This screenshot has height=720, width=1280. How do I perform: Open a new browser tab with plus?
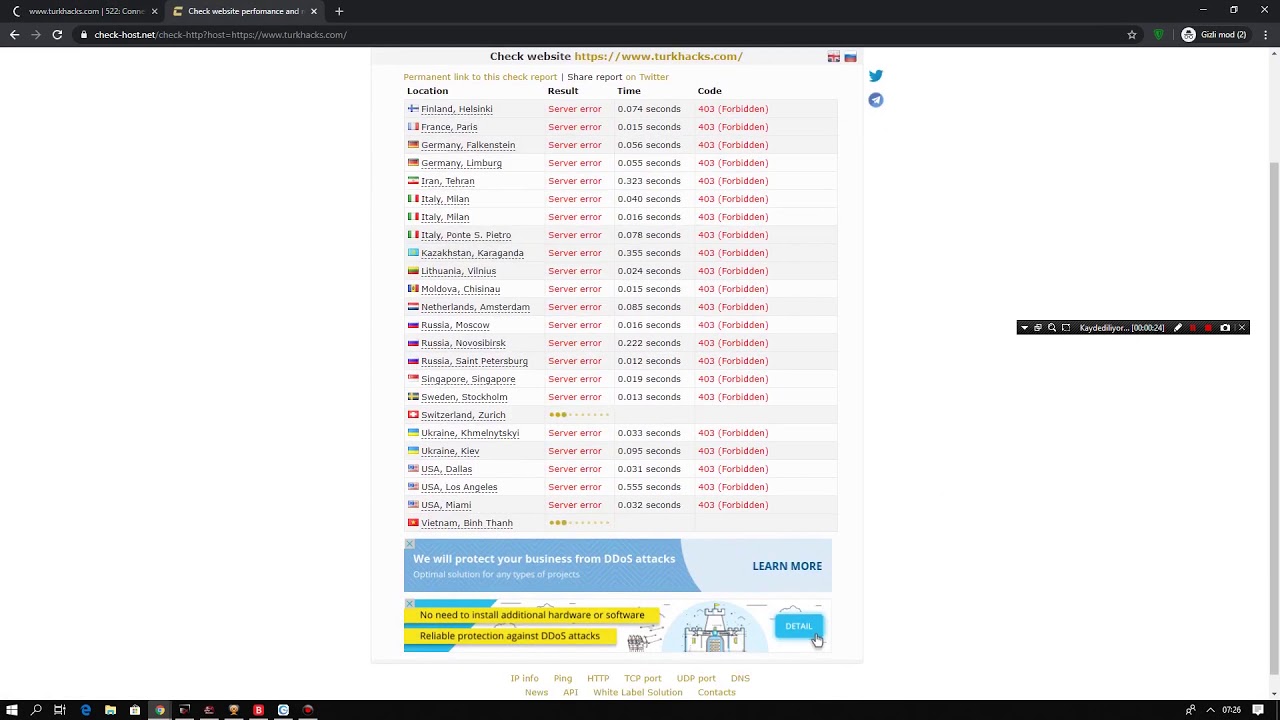tap(339, 11)
